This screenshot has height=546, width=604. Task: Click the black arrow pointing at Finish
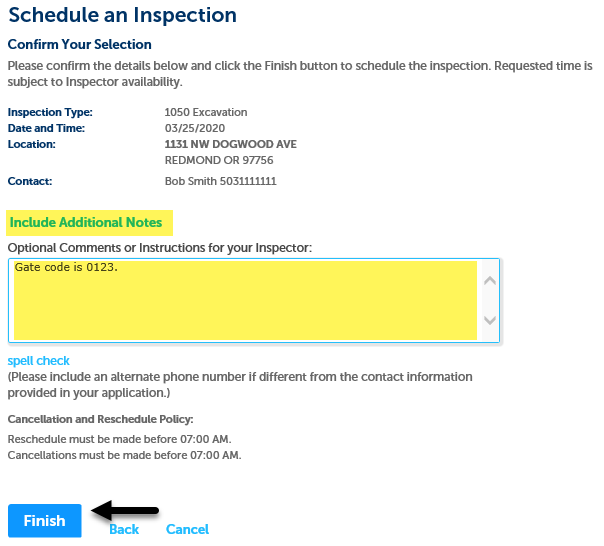[x=125, y=511]
